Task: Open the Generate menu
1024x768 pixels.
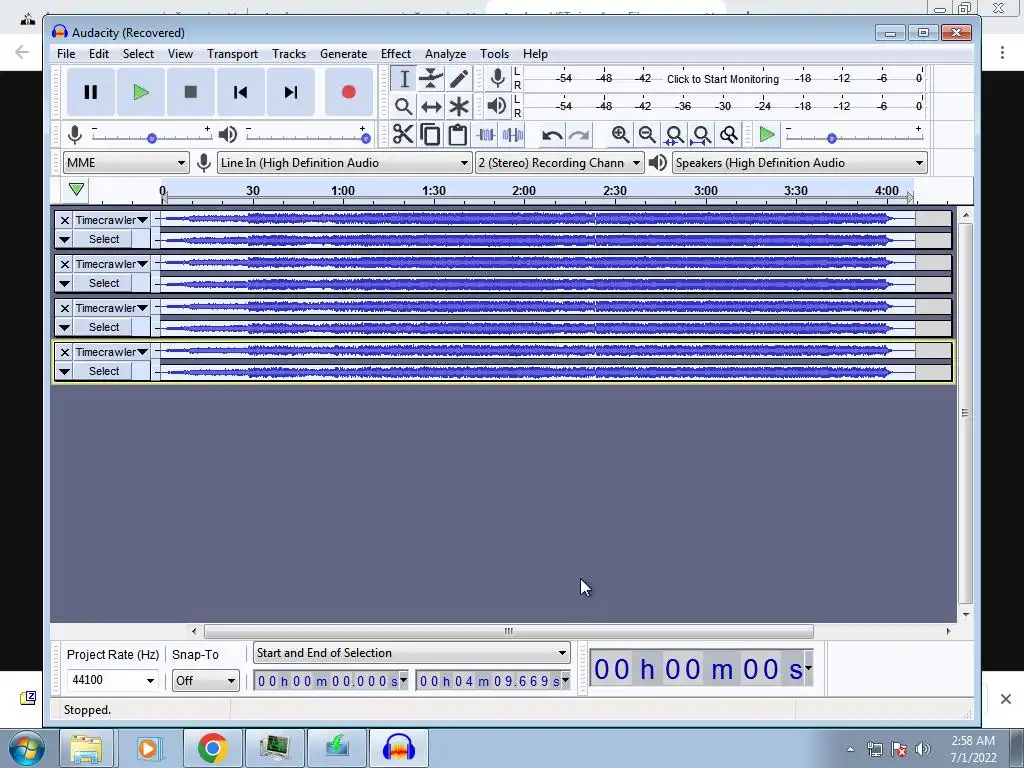Action: point(344,54)
